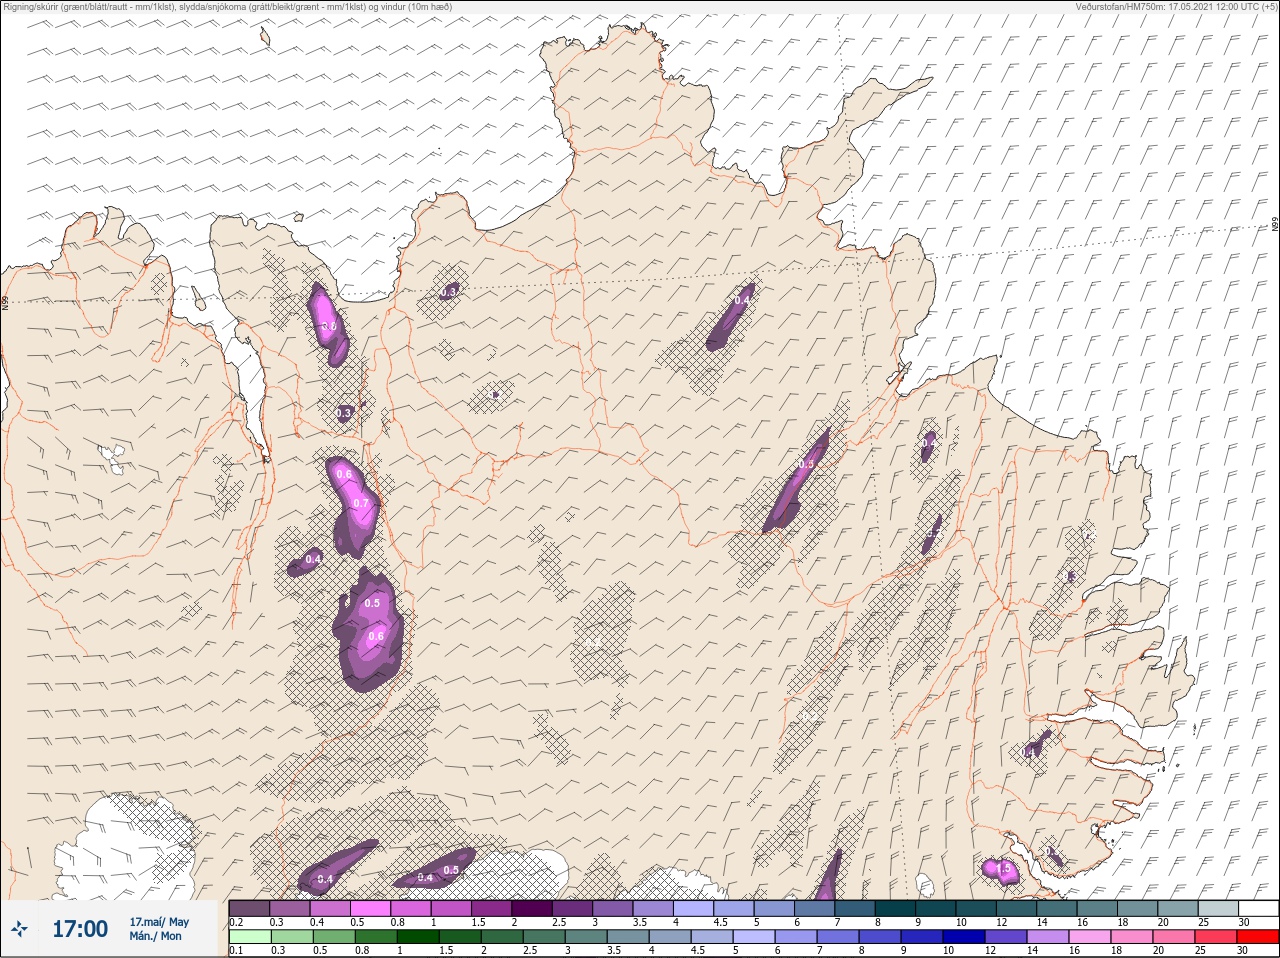Click the 17:00 forecast time label

pyautogui.click(x=80, y=929)
